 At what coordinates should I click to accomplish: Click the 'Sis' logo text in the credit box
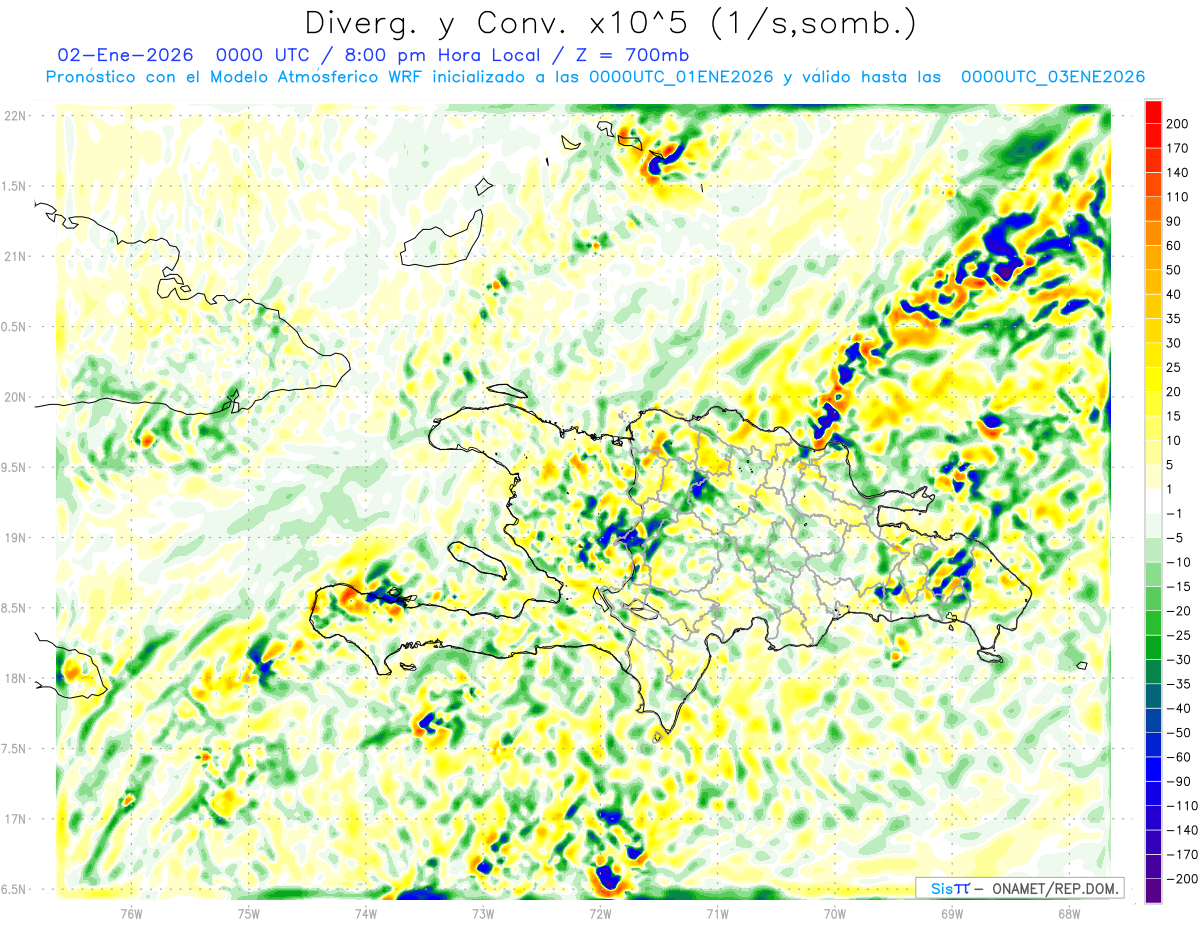[x=941, y=889]
